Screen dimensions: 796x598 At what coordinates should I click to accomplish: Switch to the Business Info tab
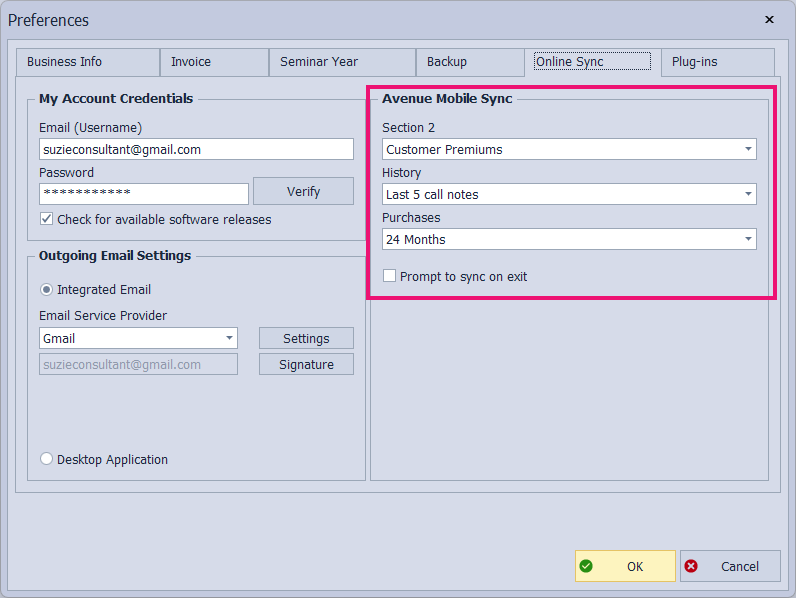coord(87,62)
